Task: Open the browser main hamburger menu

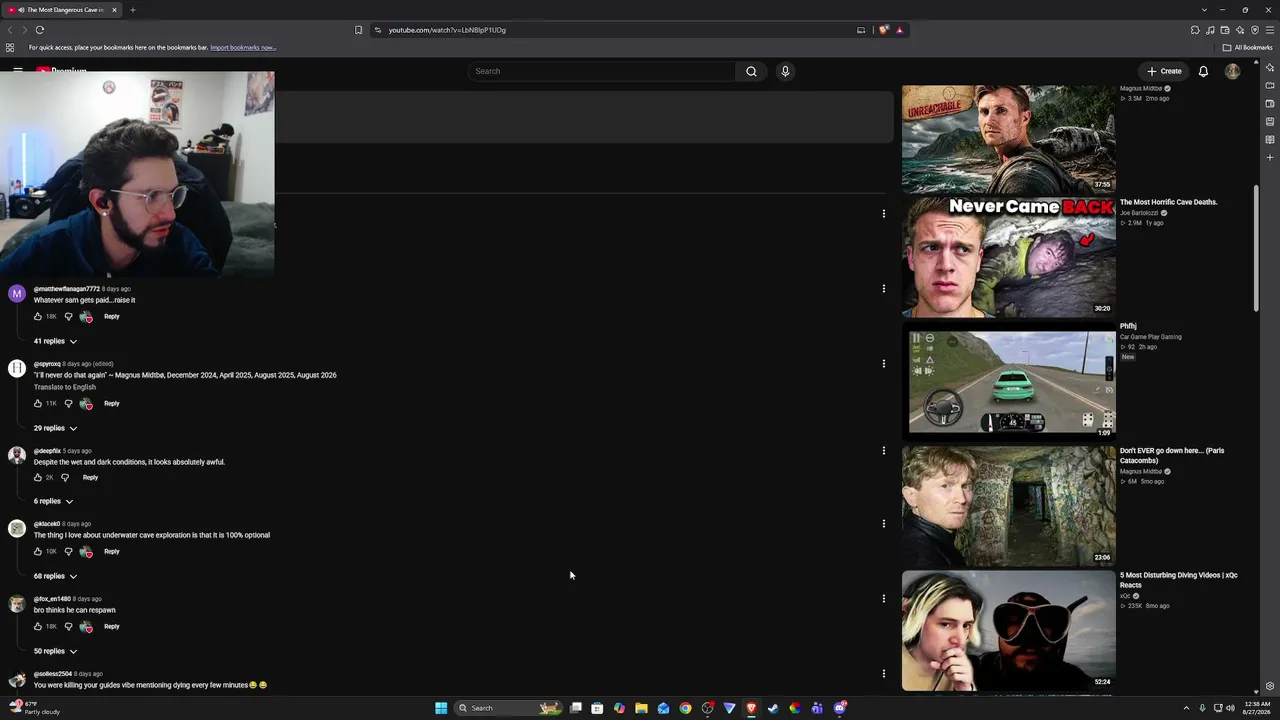Action: [1270, 30]
